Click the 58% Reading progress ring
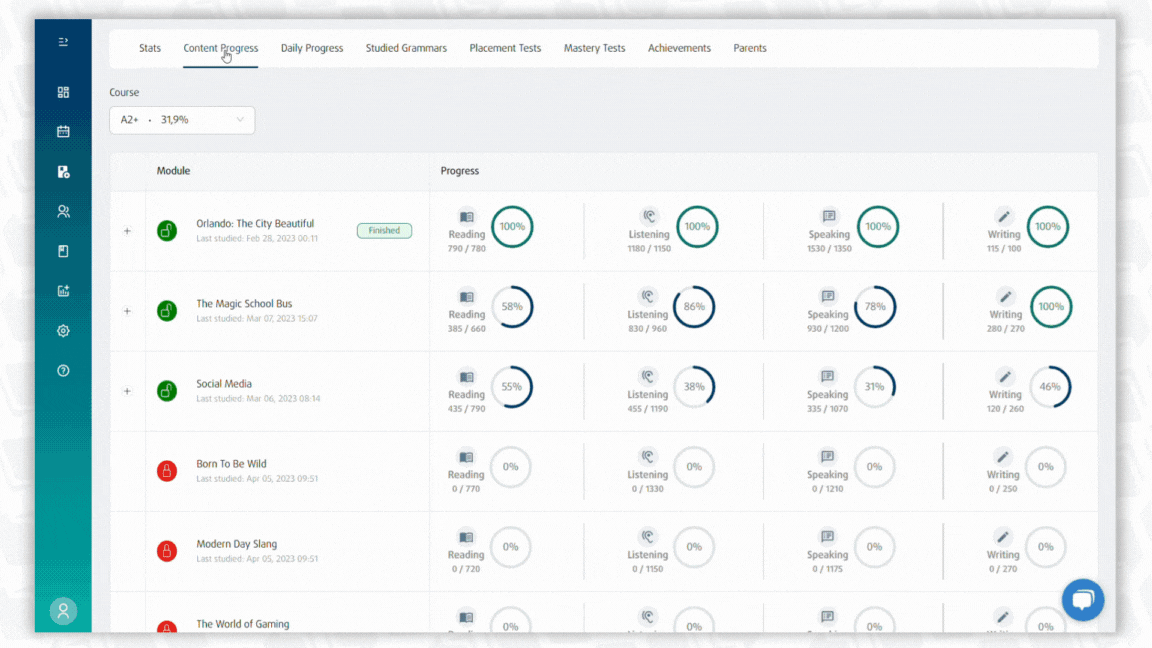The width and height of the screenshot is (1152, 648). (512, 306)
